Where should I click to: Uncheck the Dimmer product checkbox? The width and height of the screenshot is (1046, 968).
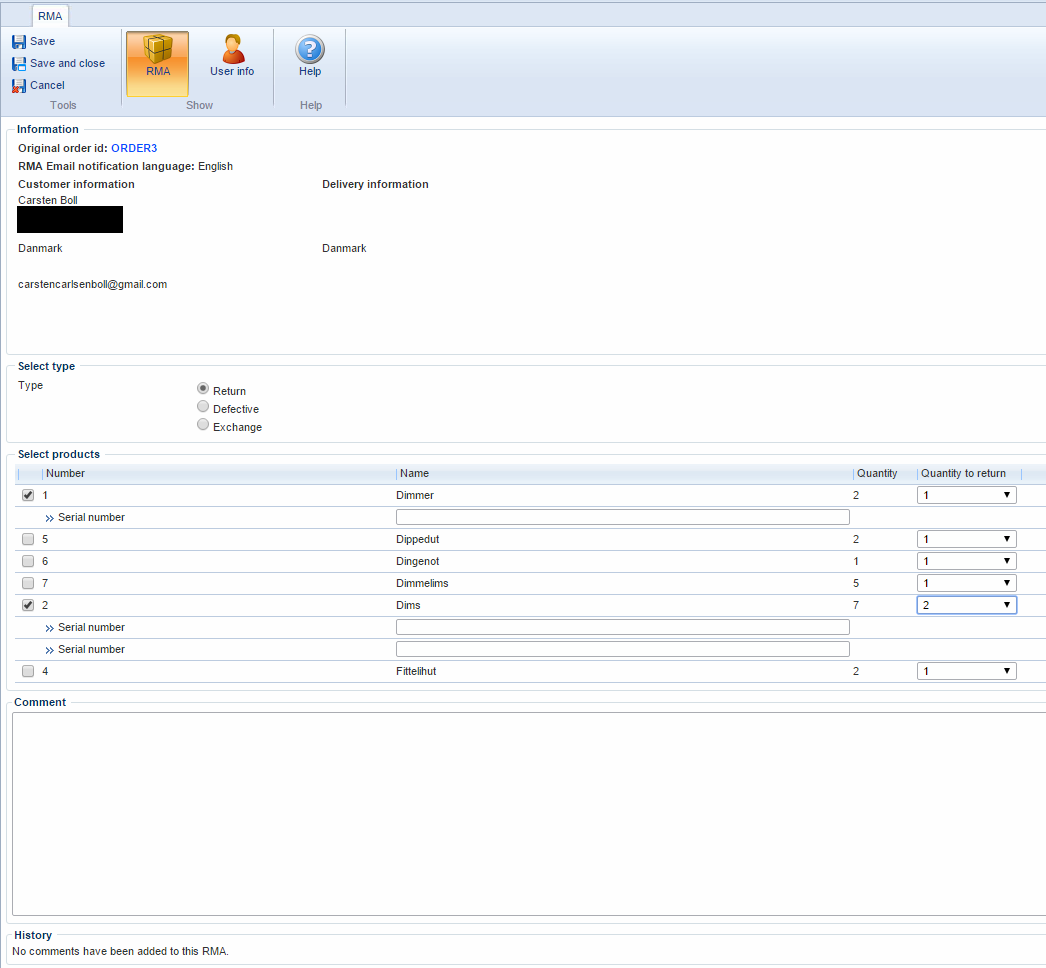click(28, 495)
